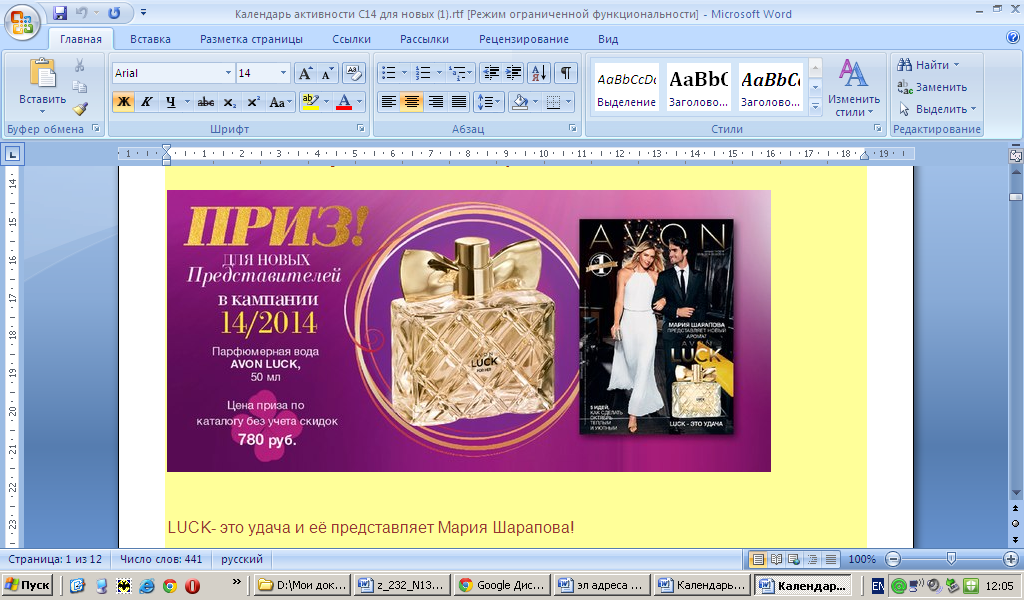
Task: Expand the bullets list dropdown arrow
Action: click(404, 73)
